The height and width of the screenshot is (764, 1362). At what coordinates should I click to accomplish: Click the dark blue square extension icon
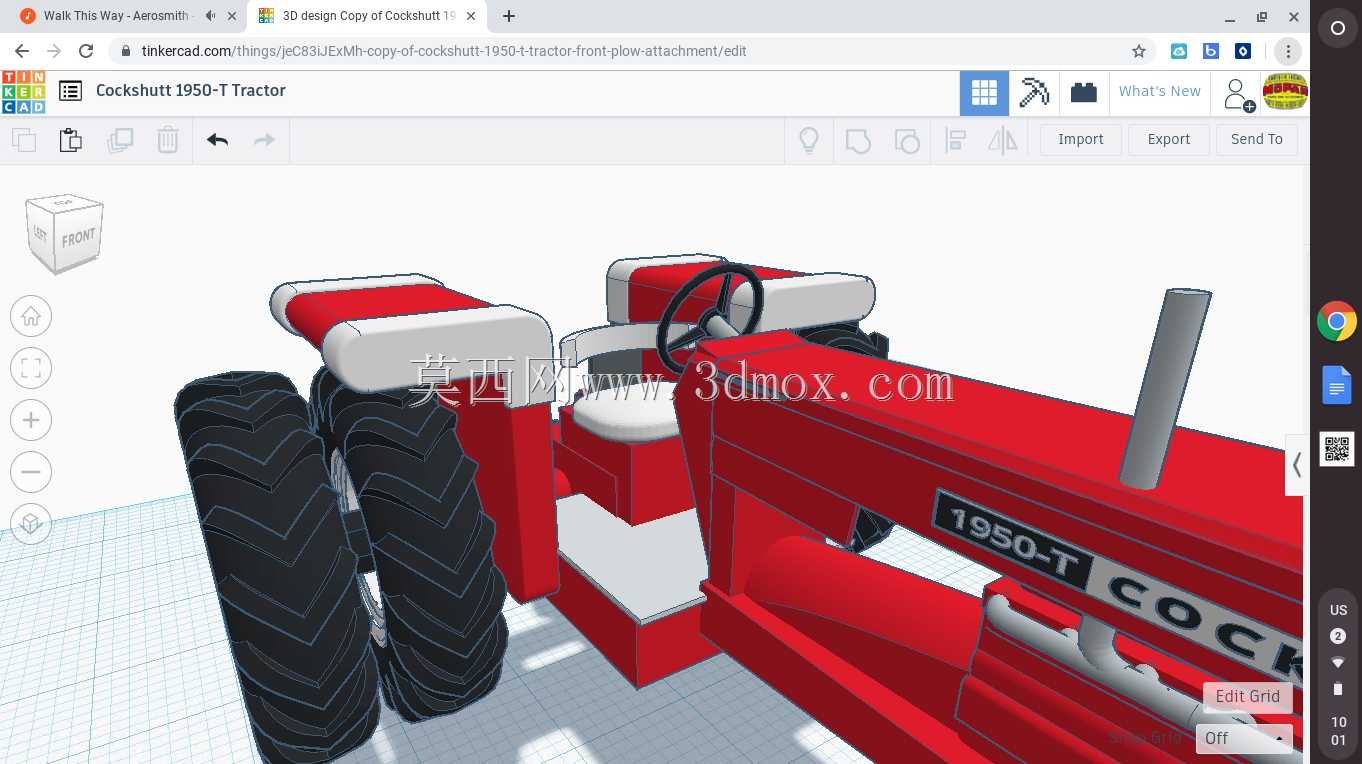1243,51
